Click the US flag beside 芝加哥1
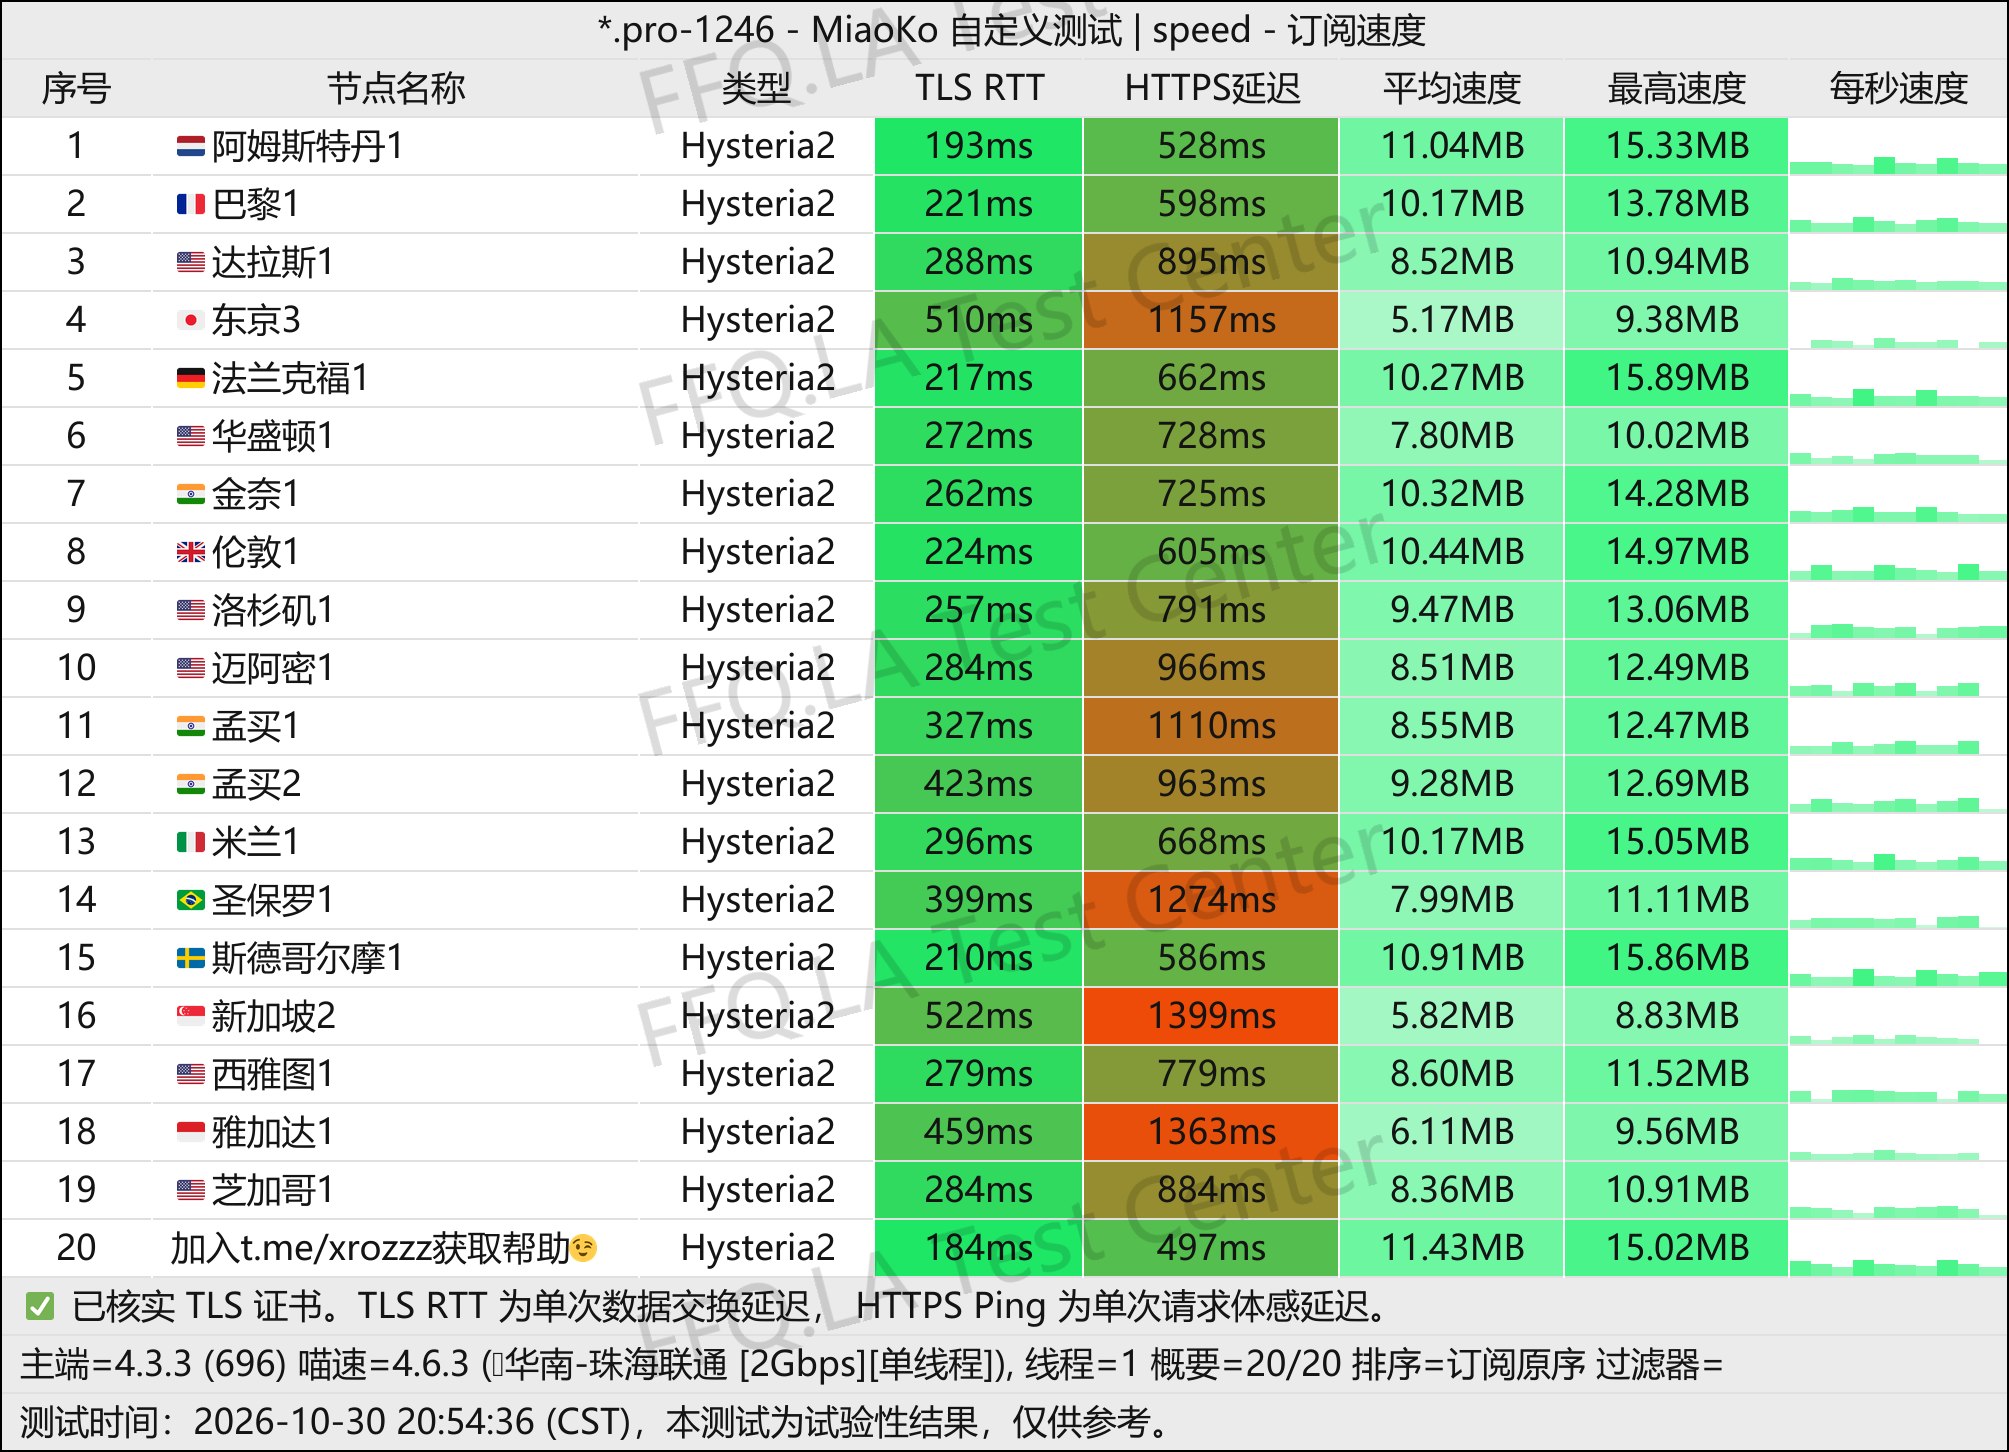Screen dimensions: 2009x1452 coord(190,1191)
